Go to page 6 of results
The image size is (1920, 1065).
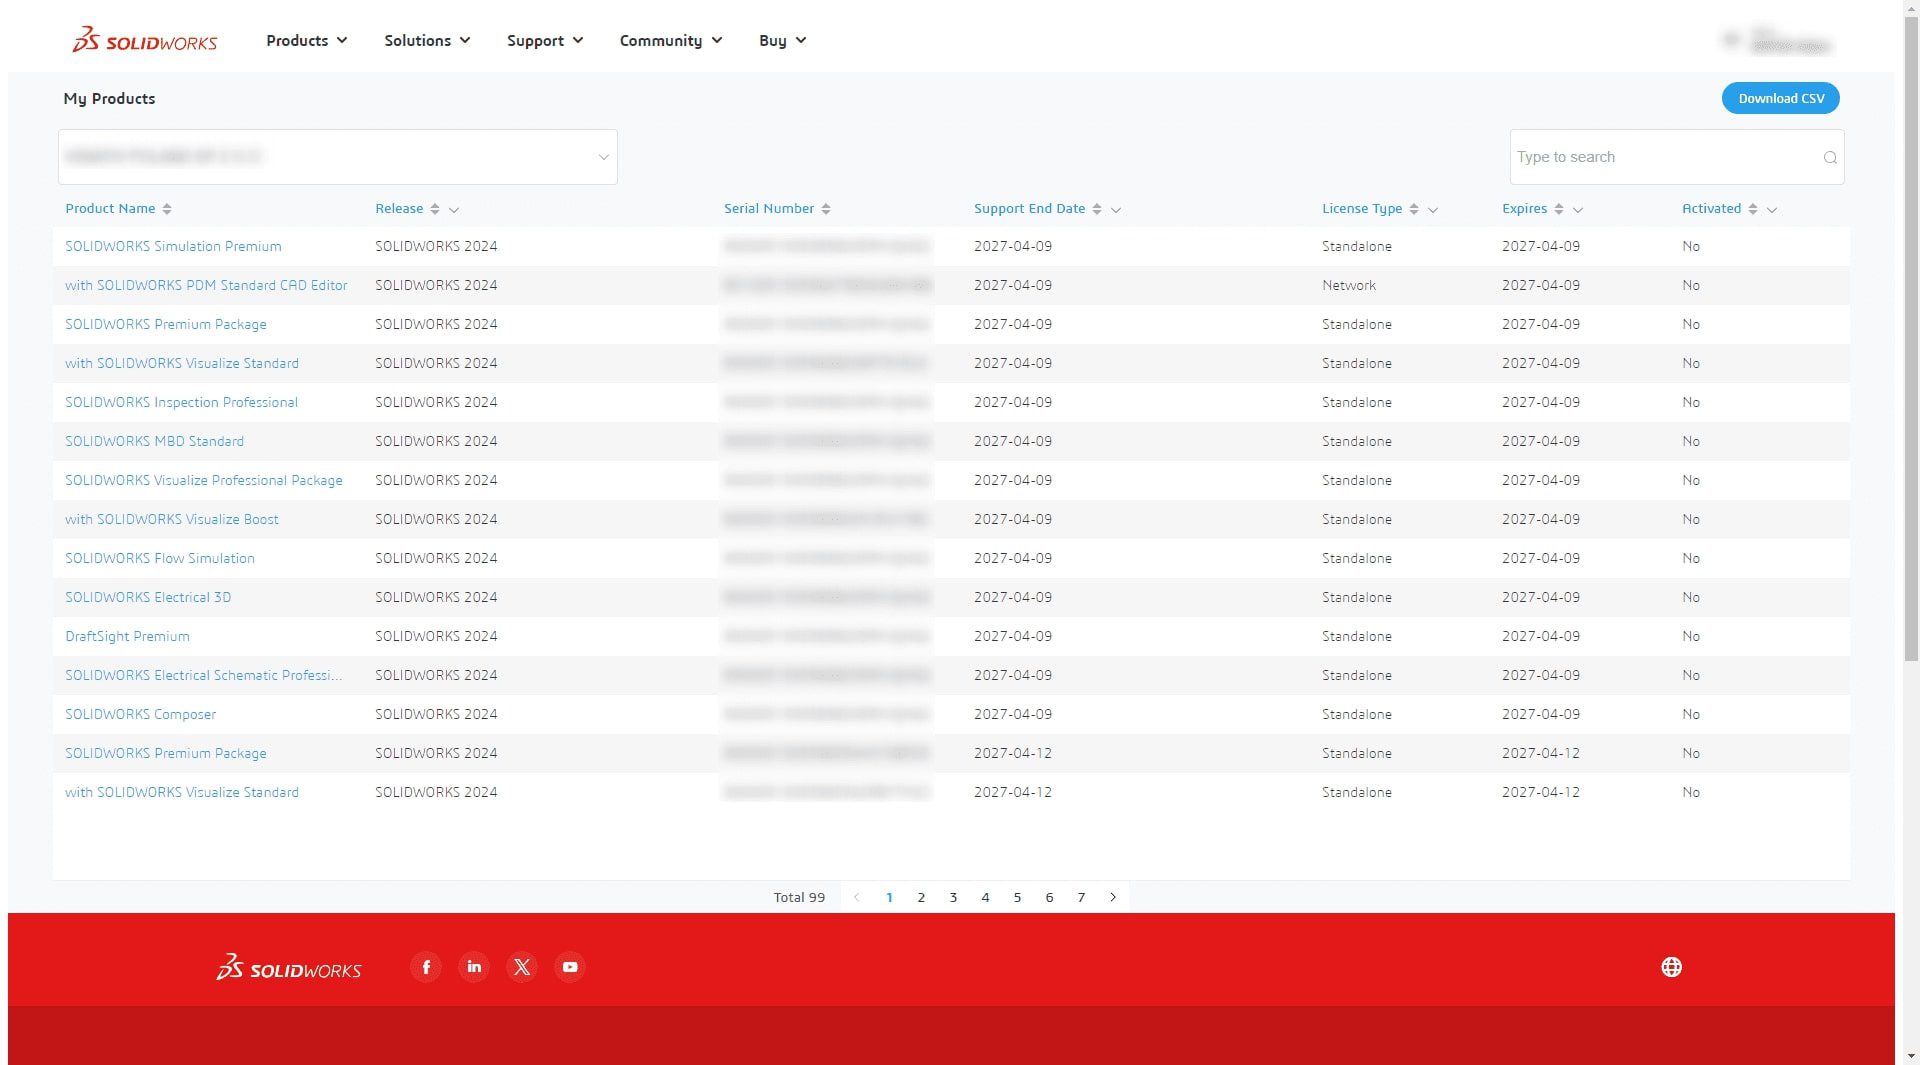[1049, 897]
